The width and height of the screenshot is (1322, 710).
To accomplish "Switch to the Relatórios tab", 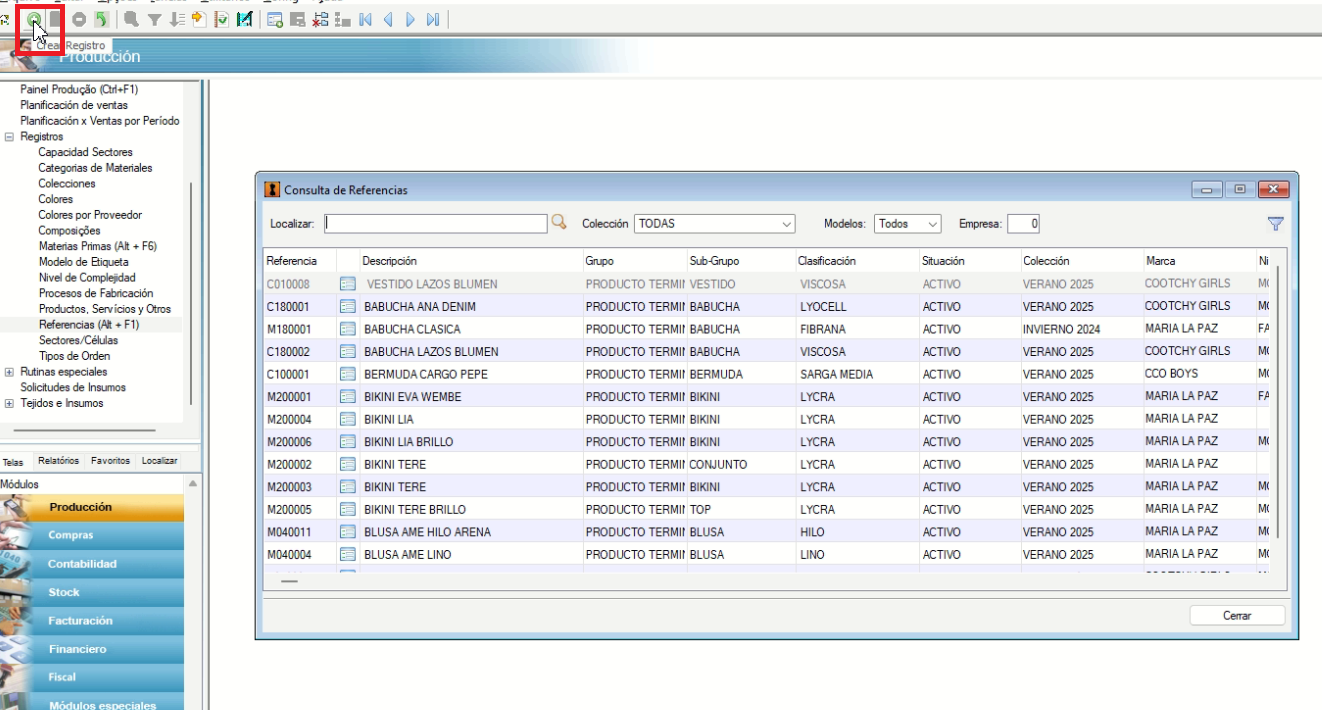I will click(58, 461).
